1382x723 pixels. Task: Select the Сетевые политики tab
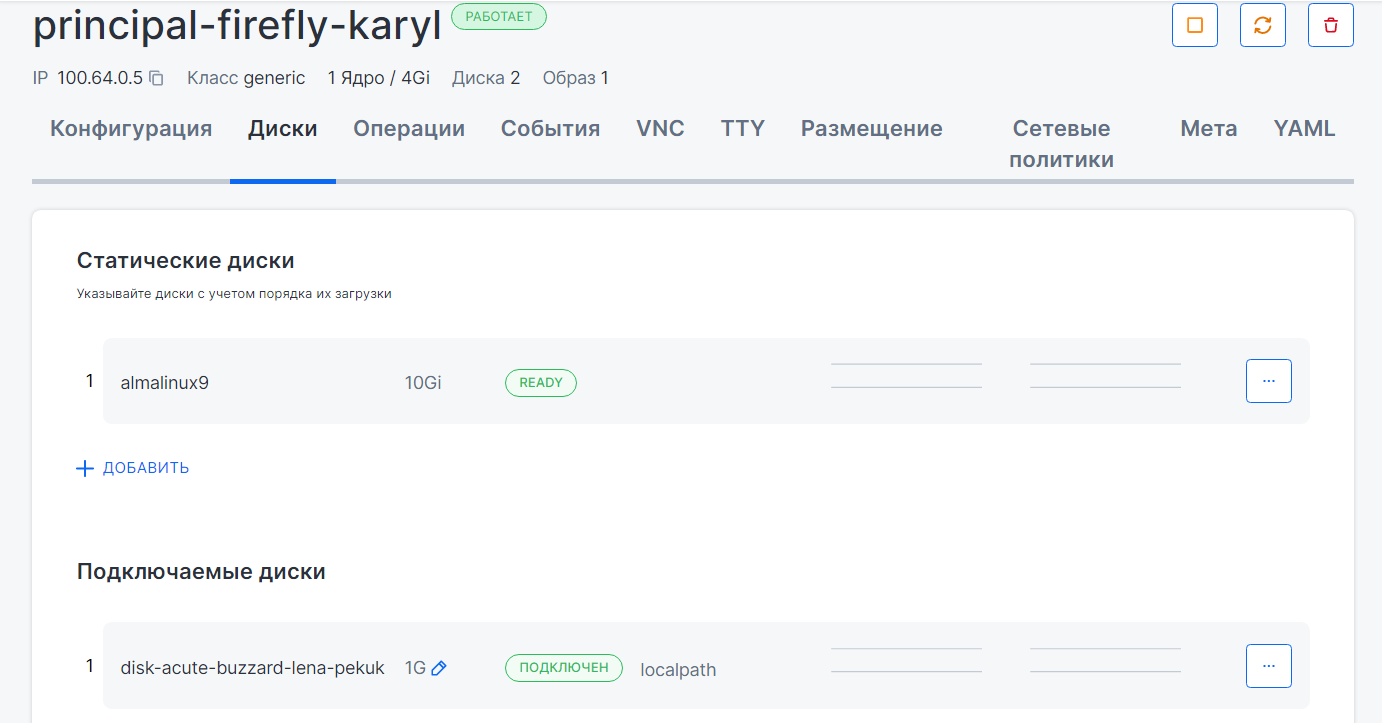pyautogui.click(x=1061, y=144)
